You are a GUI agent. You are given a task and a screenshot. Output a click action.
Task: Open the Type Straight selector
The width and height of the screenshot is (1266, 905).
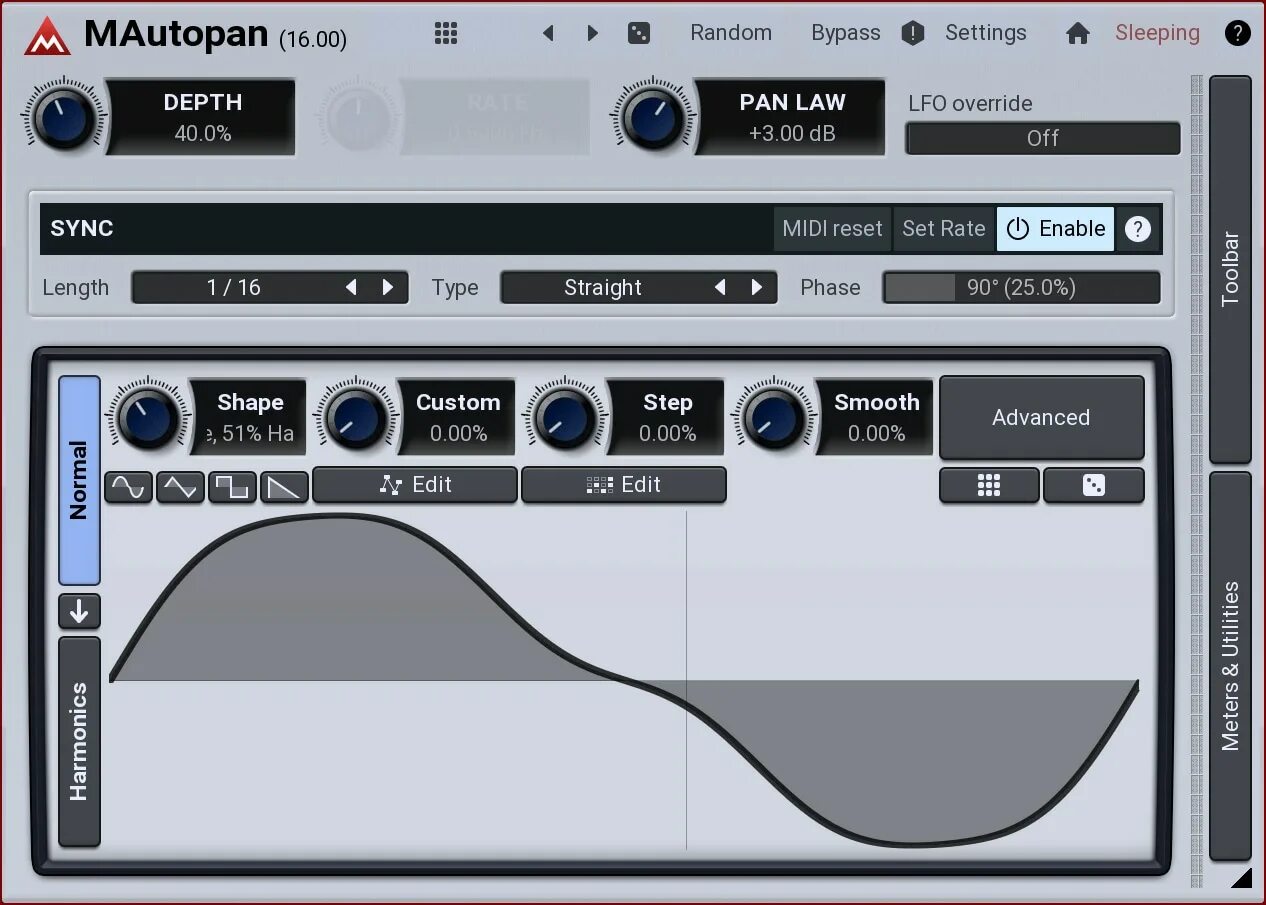click(x=639, y=287)
